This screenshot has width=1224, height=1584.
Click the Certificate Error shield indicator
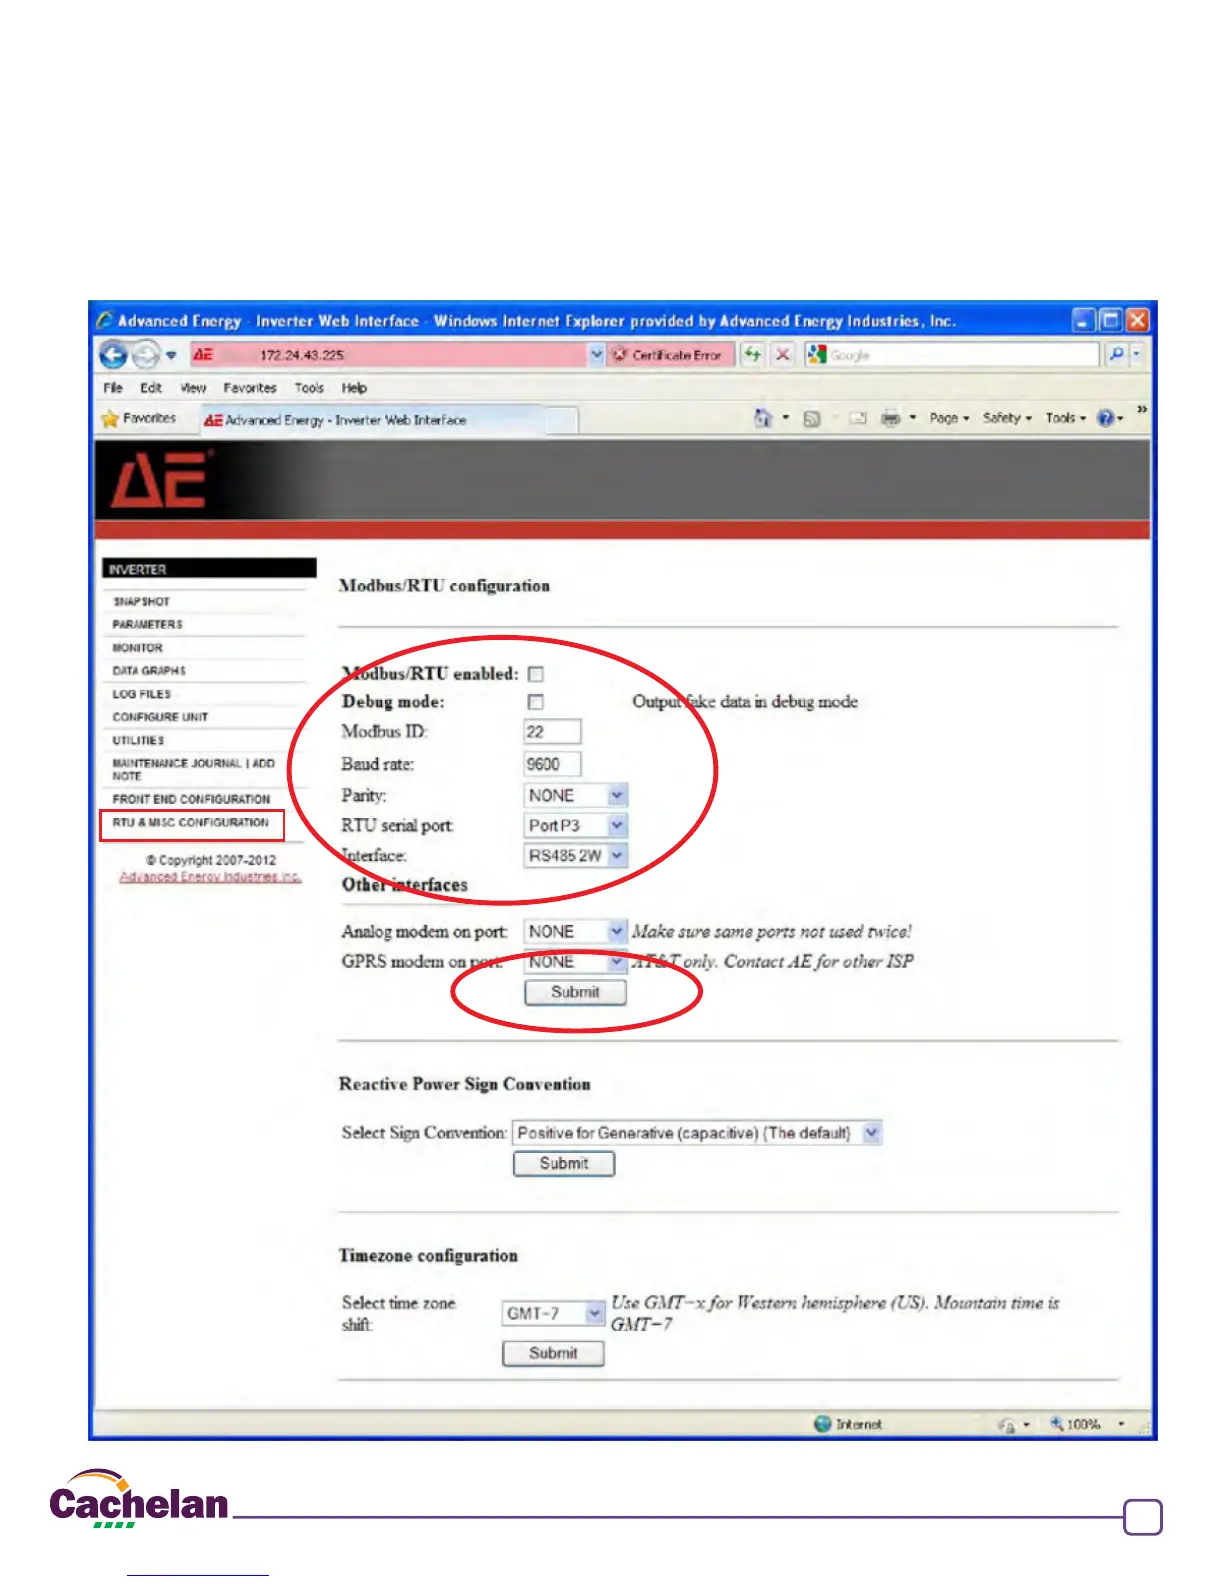(669, 355)
